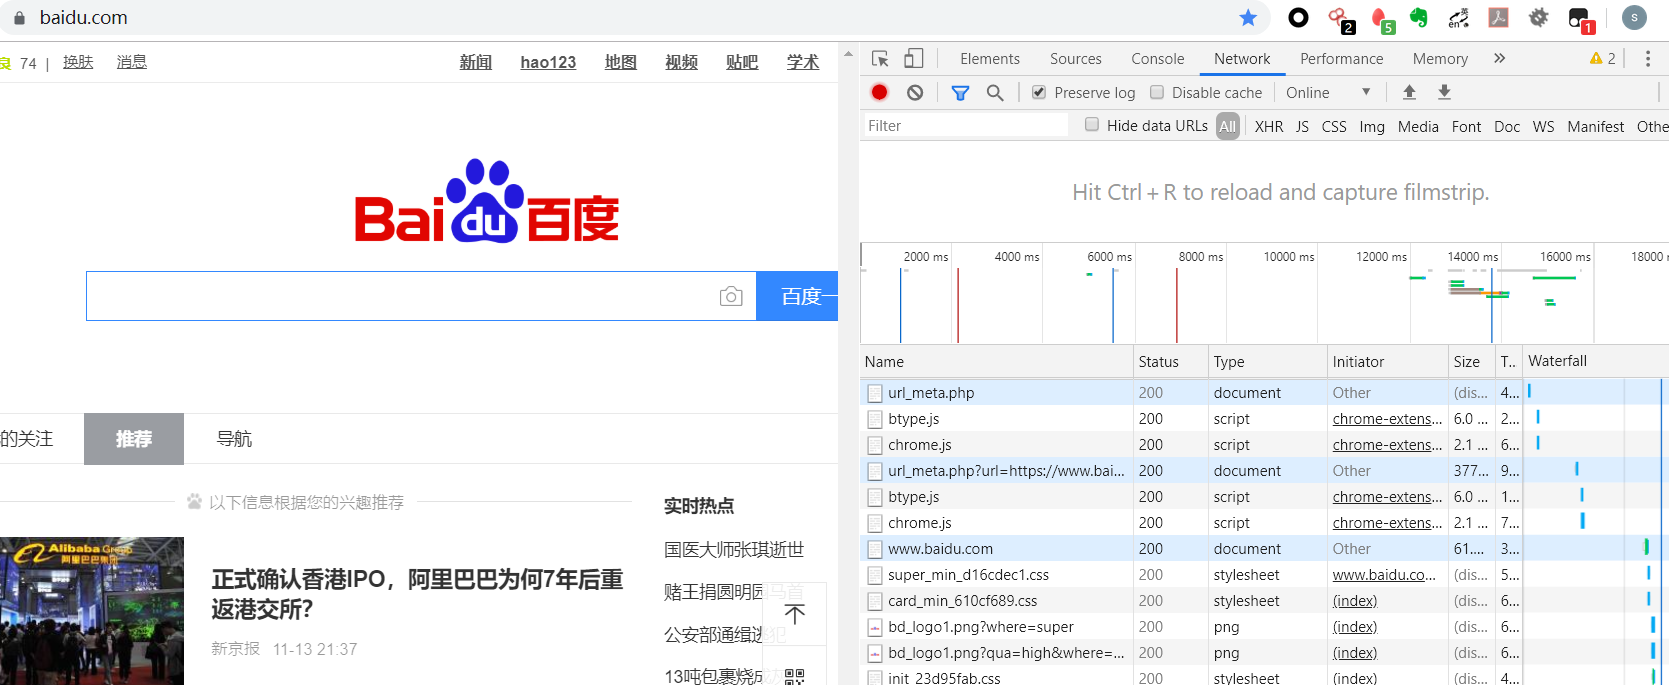This screenshot has height=685, width=1669.
Task: Switch to the Elements tab
Action: pyautogui.click(x=990, y=59)
